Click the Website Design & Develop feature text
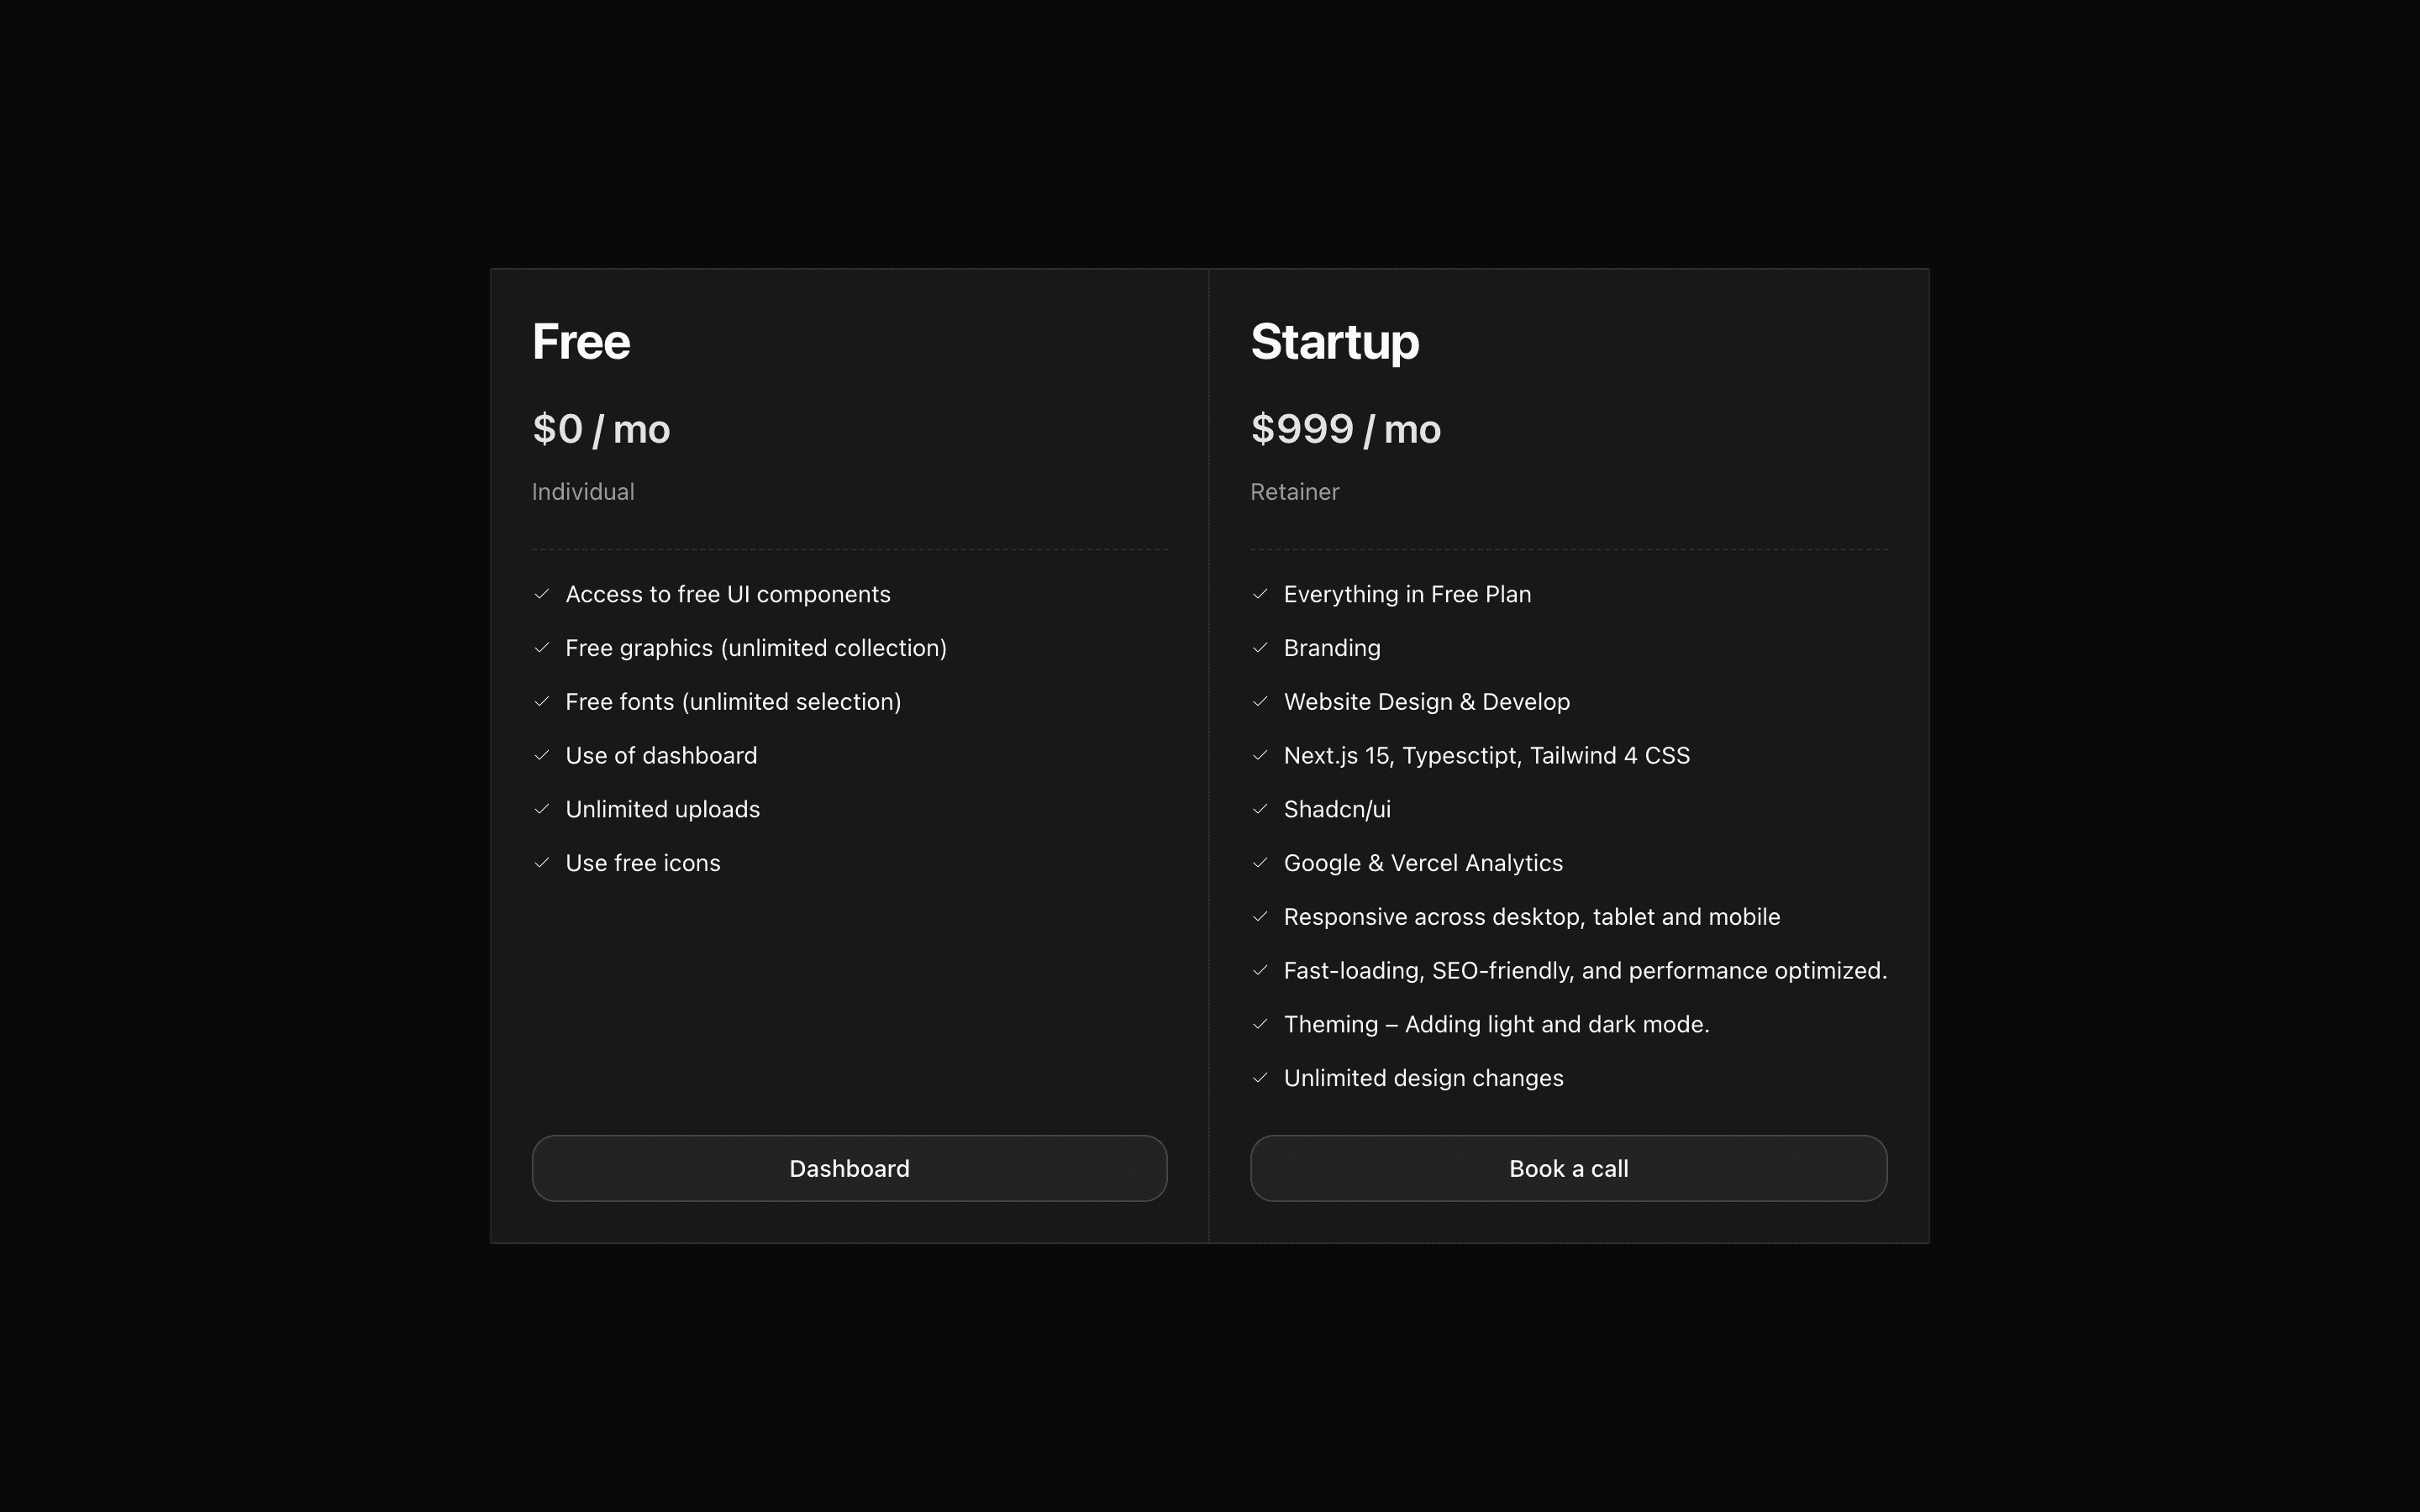Image resolution: width=2420 pixels, height=1512 pixels. click(x=1426, y=702)
